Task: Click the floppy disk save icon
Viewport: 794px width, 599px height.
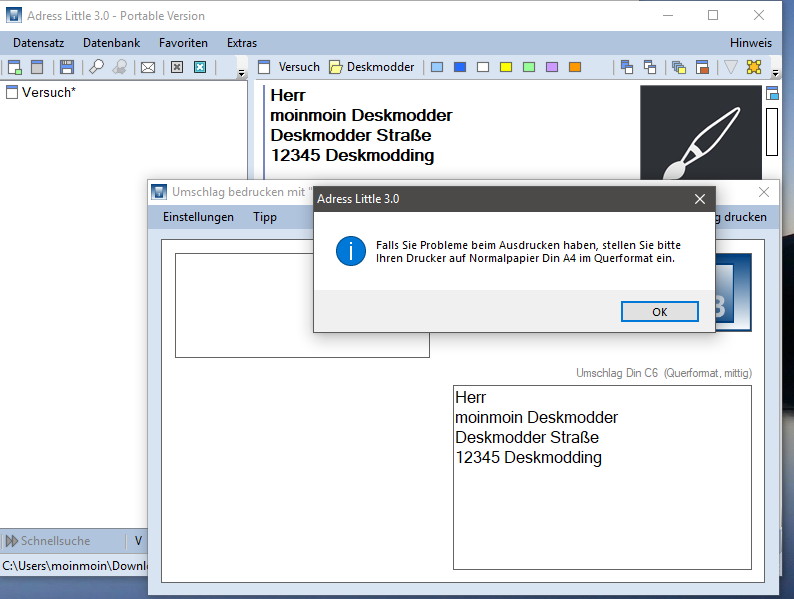Action: click(x=67, y=67)
